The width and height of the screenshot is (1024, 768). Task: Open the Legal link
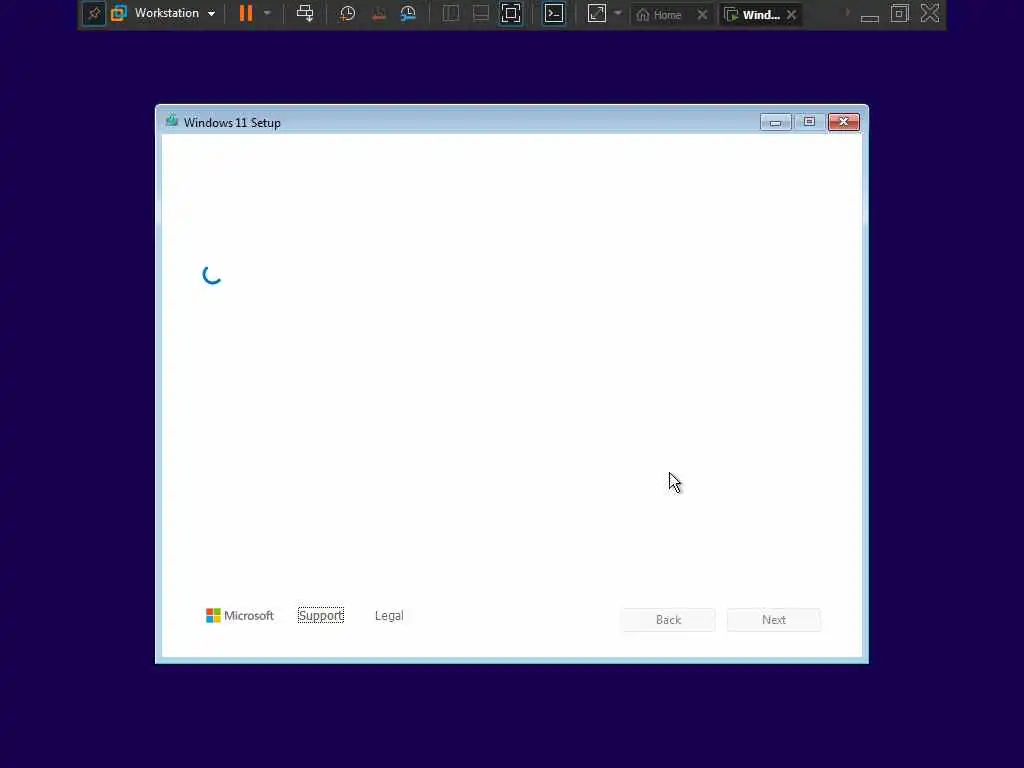click(x=389, y=615)
